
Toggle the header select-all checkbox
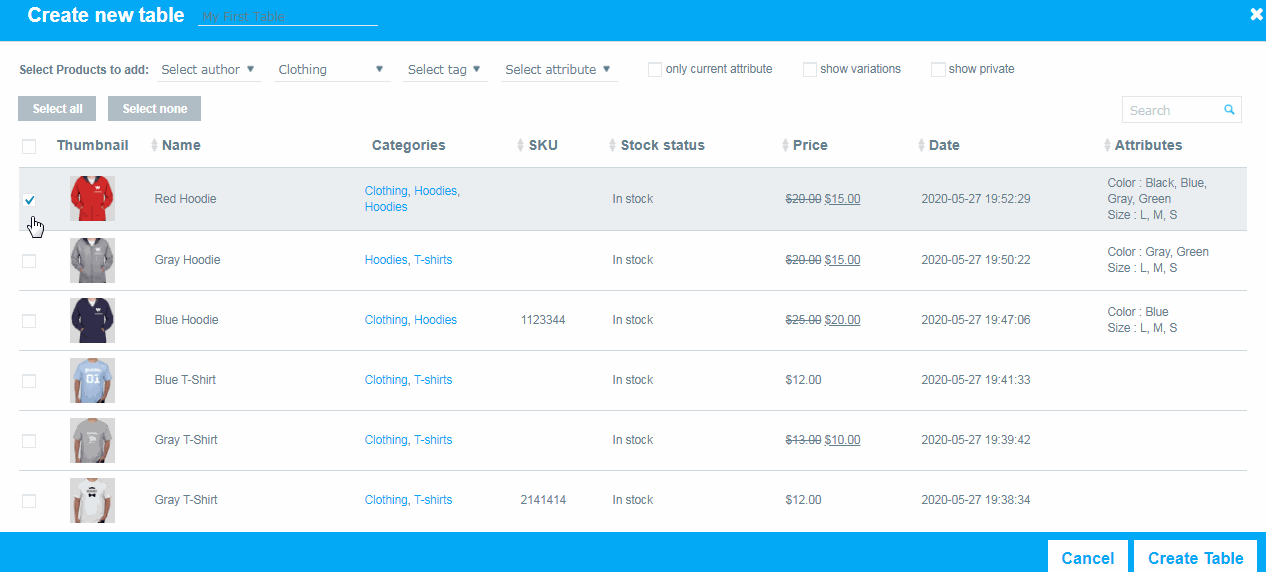[29, 147]
